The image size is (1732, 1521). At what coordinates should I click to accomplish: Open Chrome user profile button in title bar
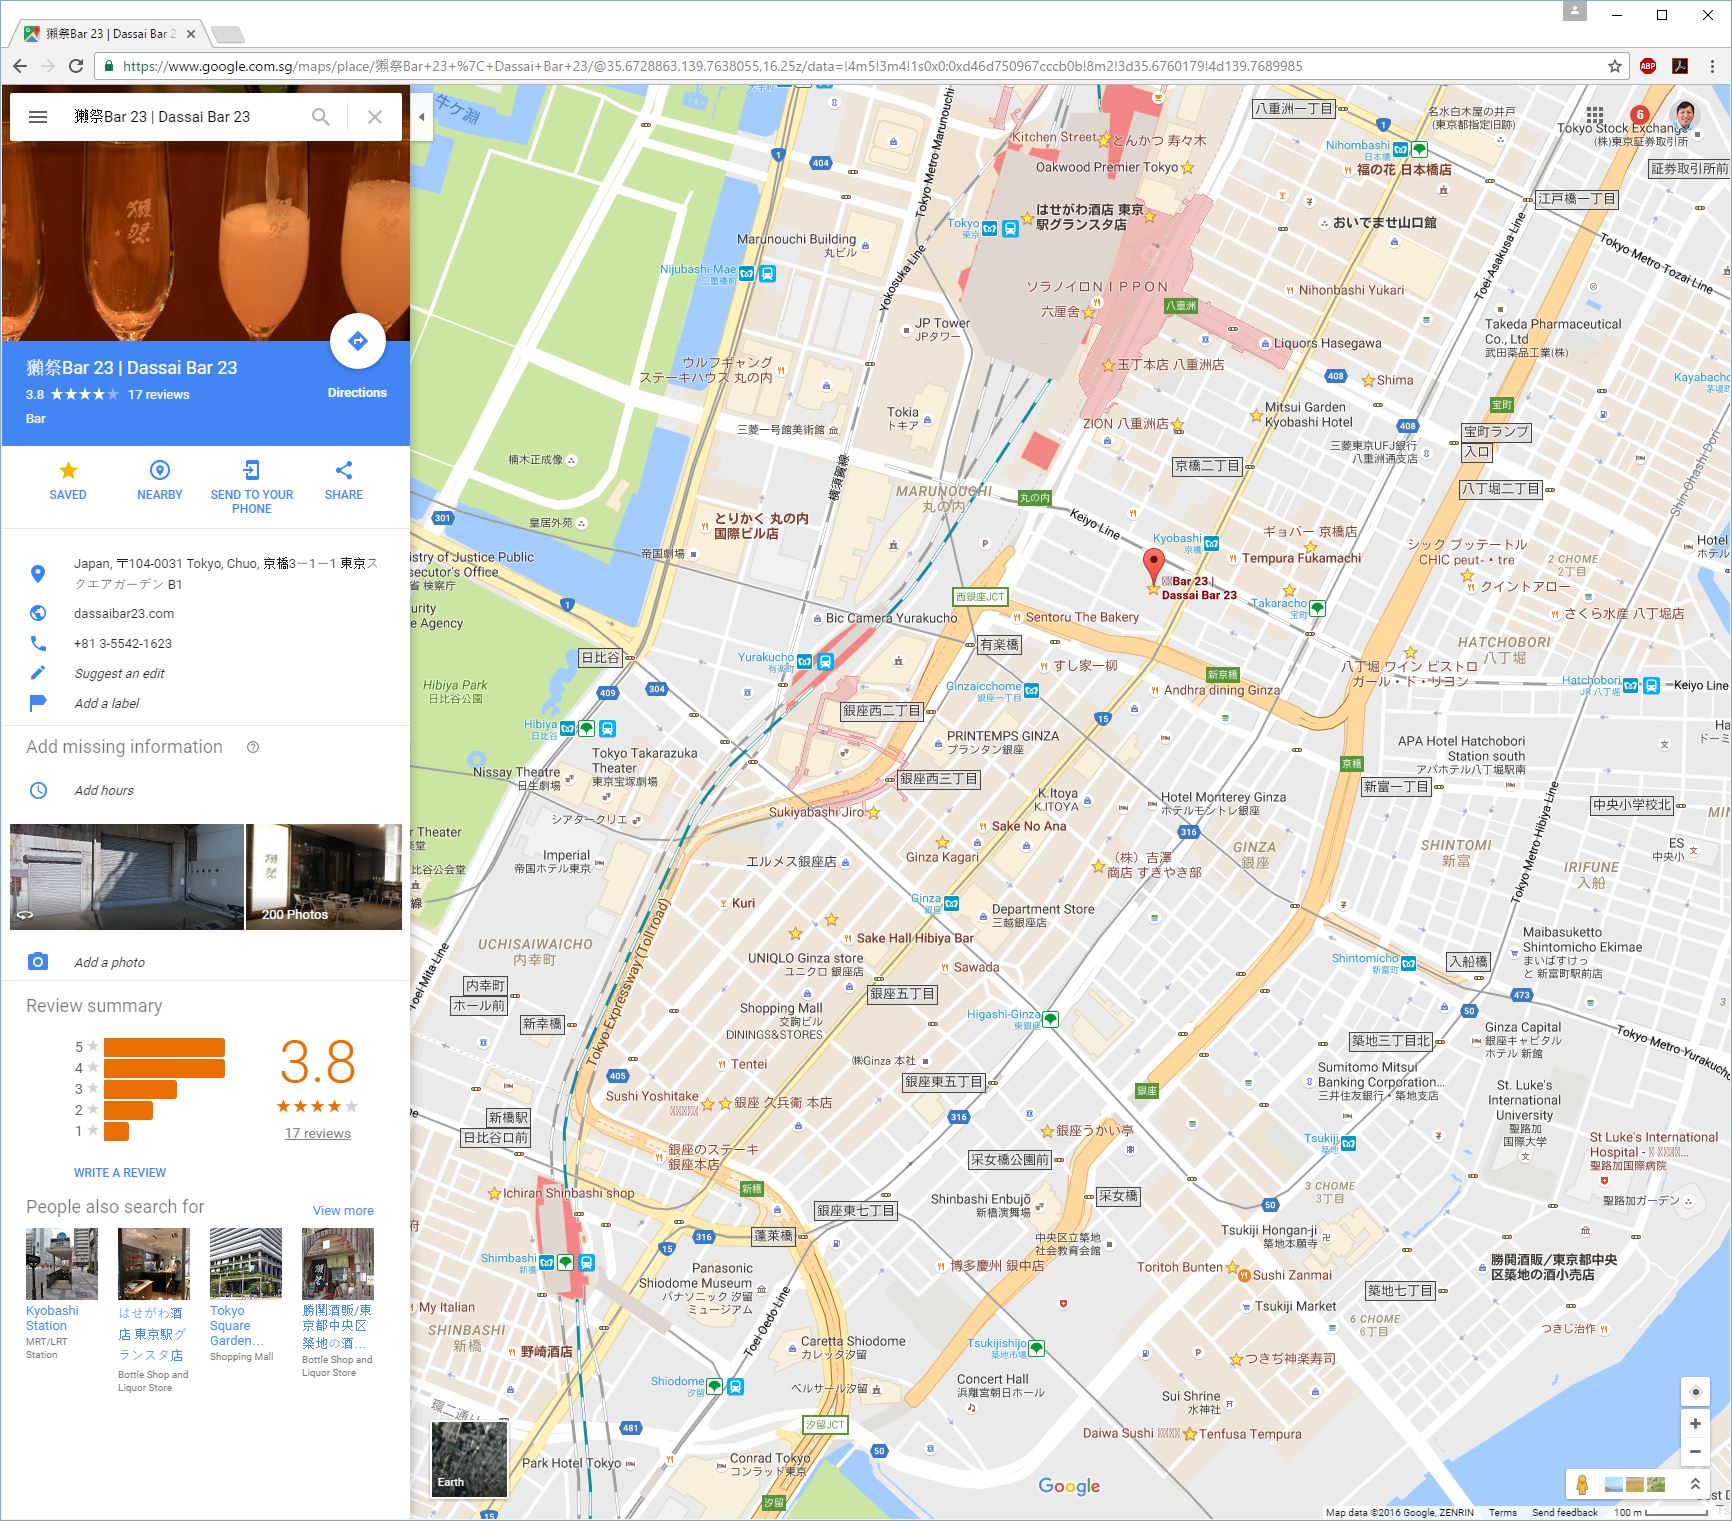1575,12
